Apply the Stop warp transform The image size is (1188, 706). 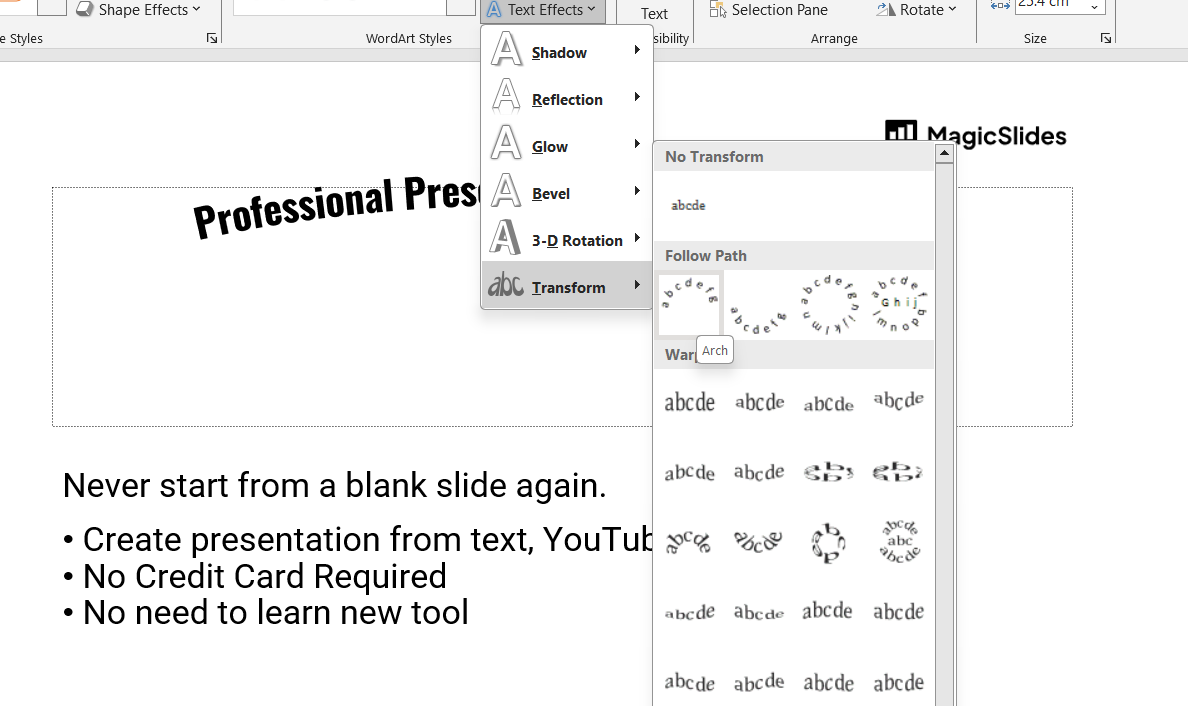click(759, 402)
